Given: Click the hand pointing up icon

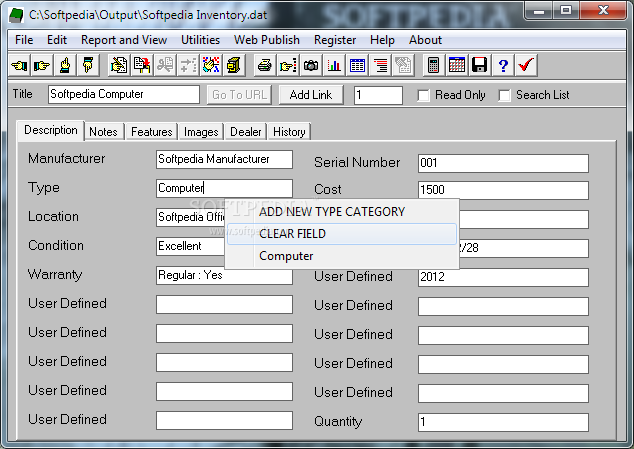Looking at the screenshot, I should (65, 65).
